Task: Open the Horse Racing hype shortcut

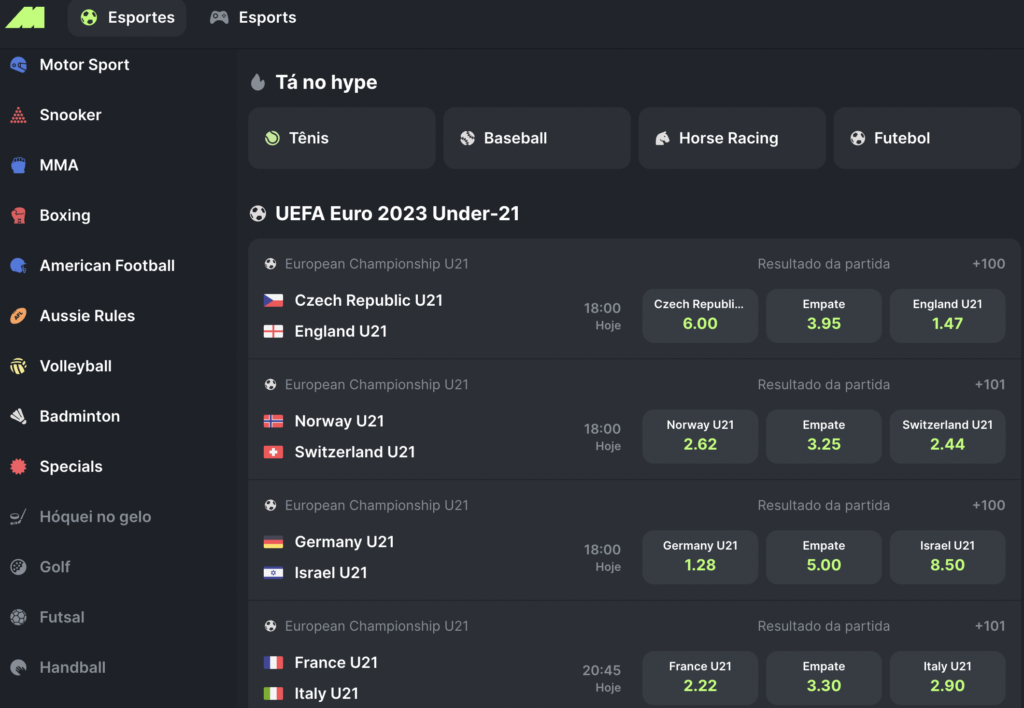Action: [x=731, y=138]
